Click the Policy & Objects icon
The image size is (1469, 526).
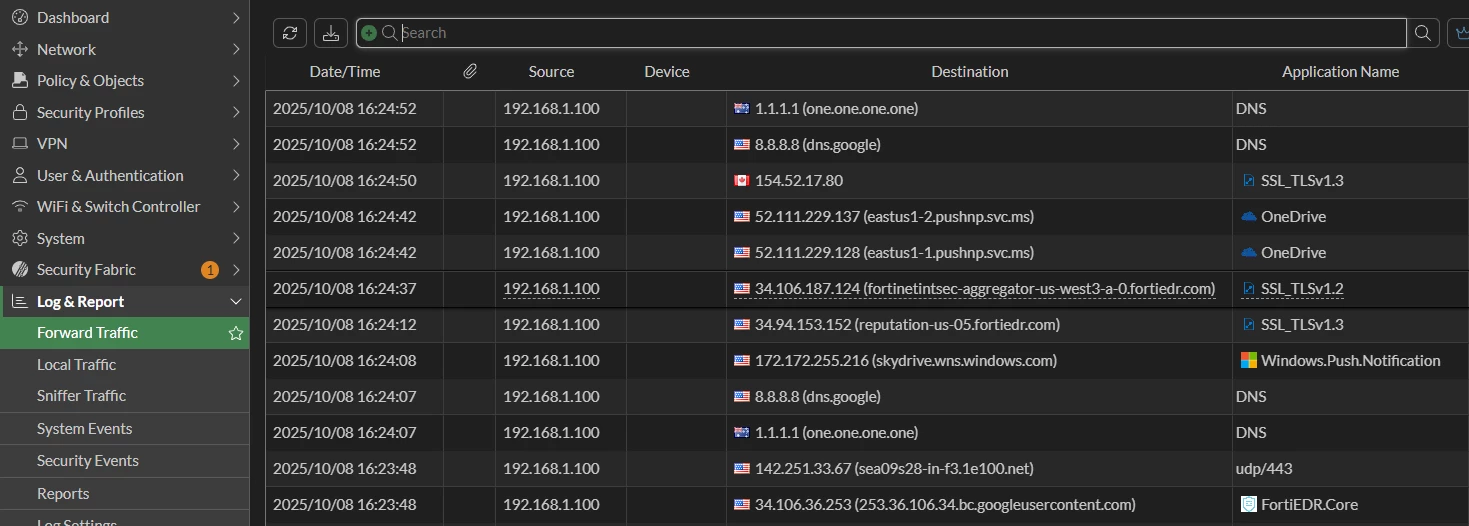pos(19,80)
